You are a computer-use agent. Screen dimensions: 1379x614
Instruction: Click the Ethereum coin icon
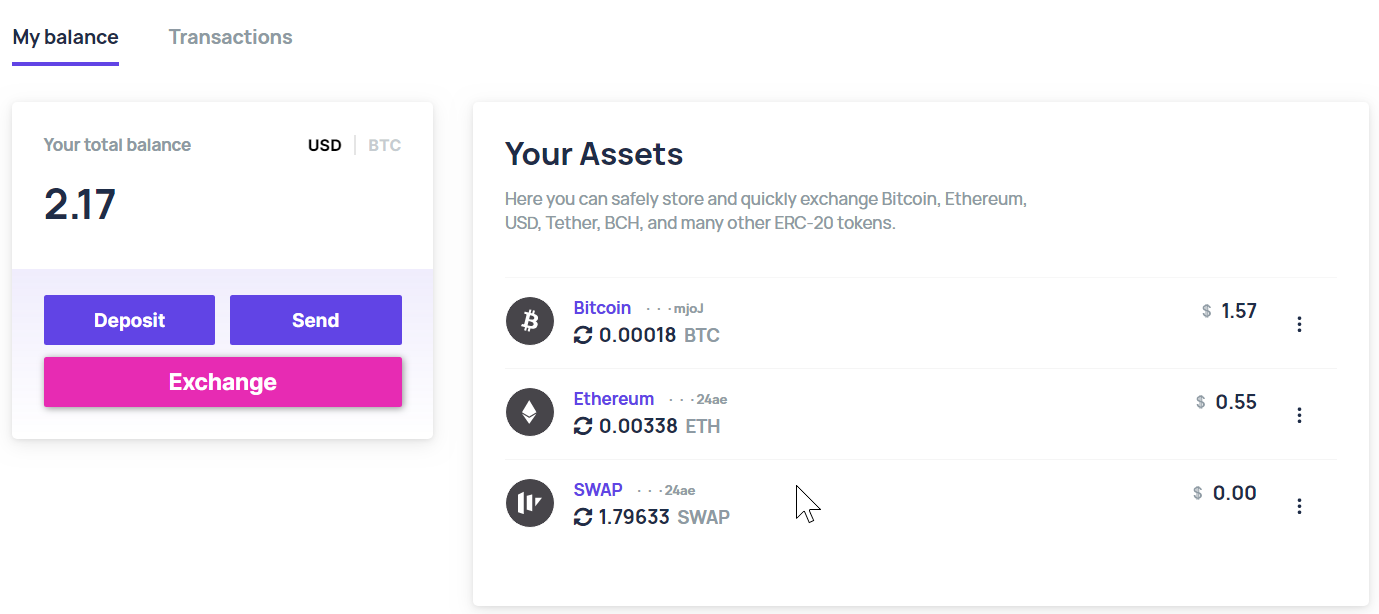[x=530, y=412]
